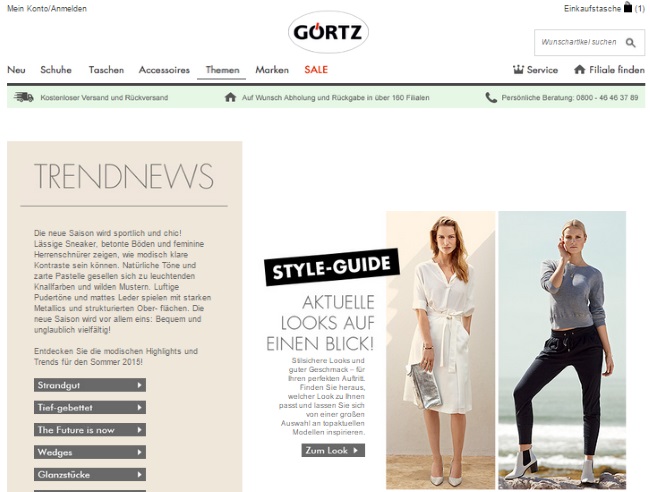Open the Glanzstücke trend button
650x492 pixels.
click(90, 475)
